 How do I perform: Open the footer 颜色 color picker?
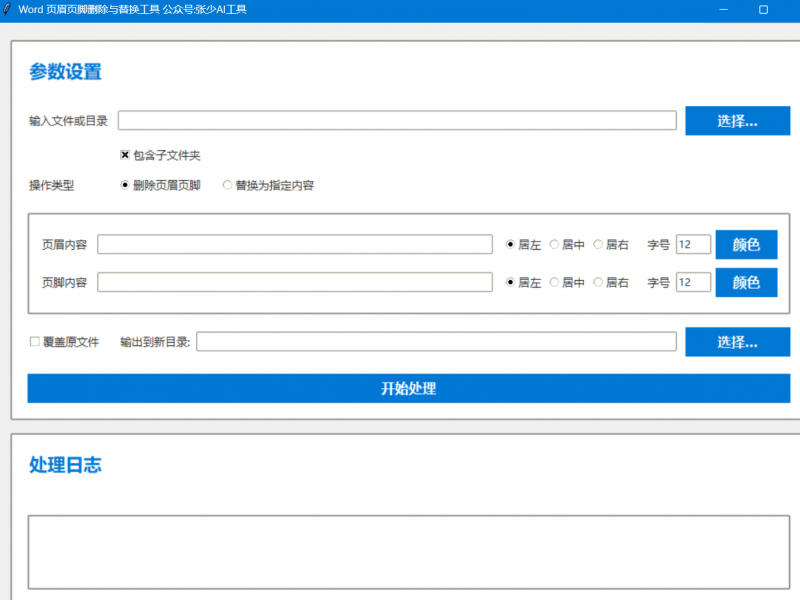pos(746,283)
